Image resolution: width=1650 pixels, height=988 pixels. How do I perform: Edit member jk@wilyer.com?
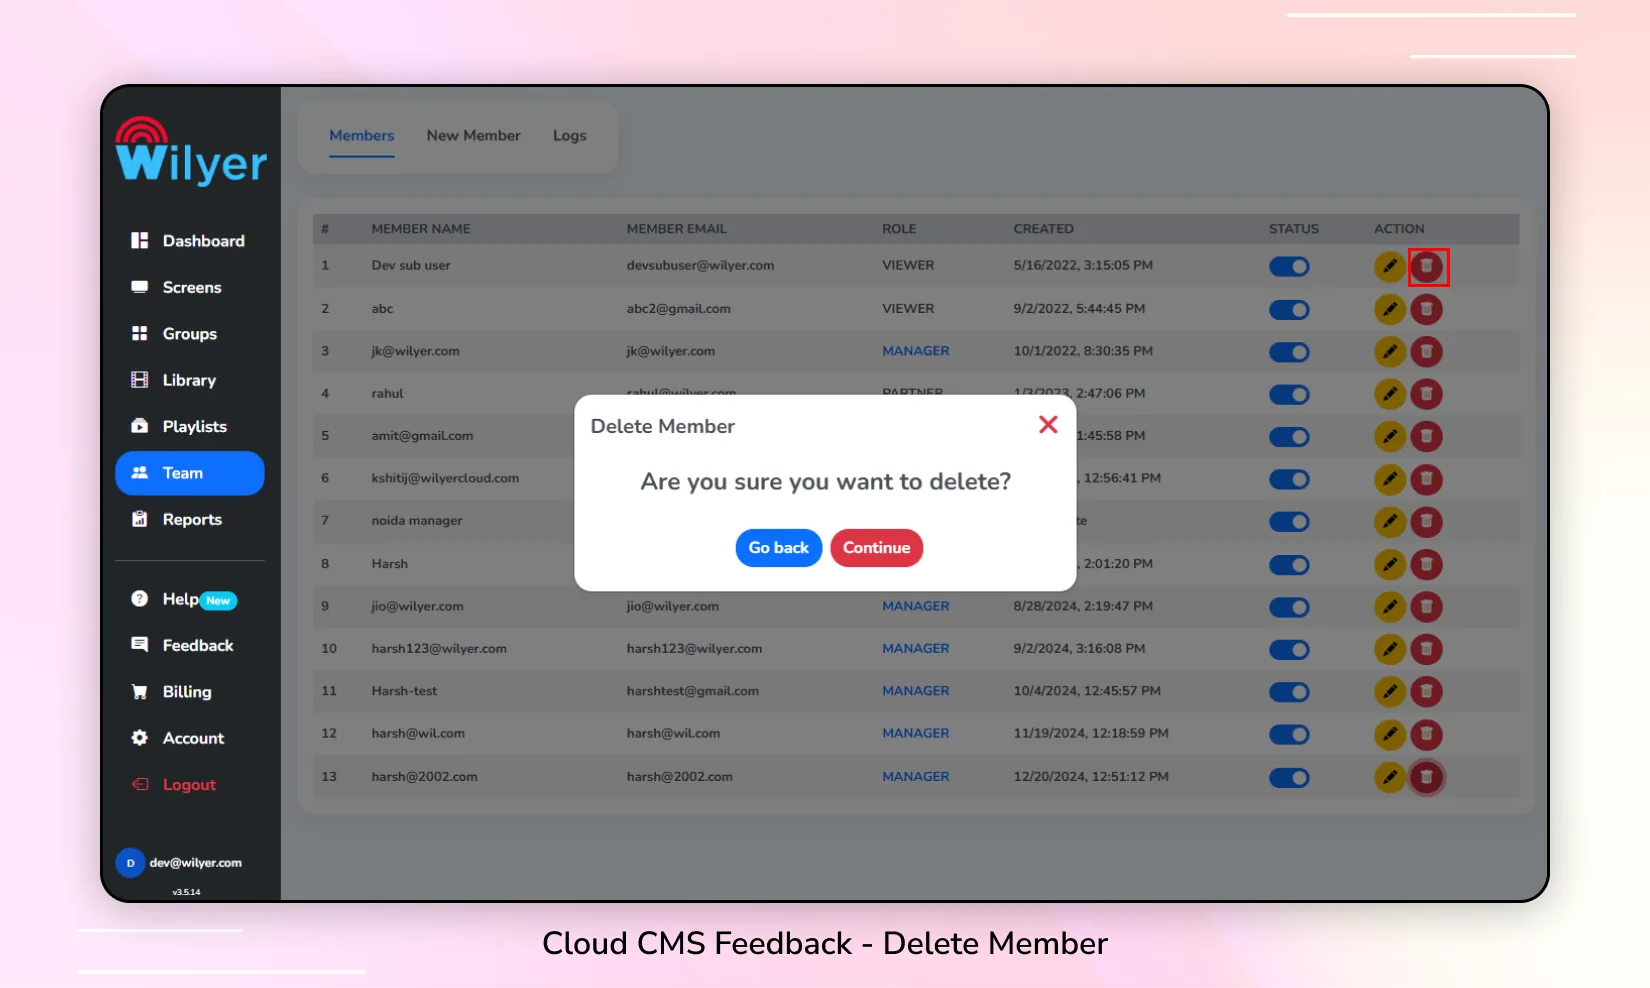(1390, 352)
